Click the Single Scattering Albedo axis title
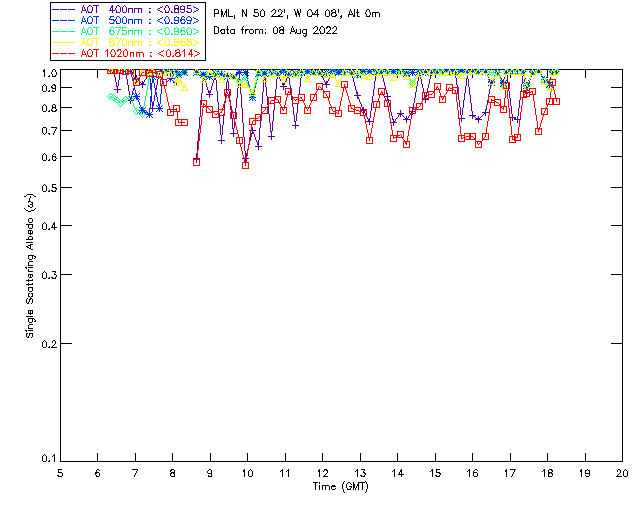The height and width of the screenshot is (512, 640). click(x=30, y=265)
